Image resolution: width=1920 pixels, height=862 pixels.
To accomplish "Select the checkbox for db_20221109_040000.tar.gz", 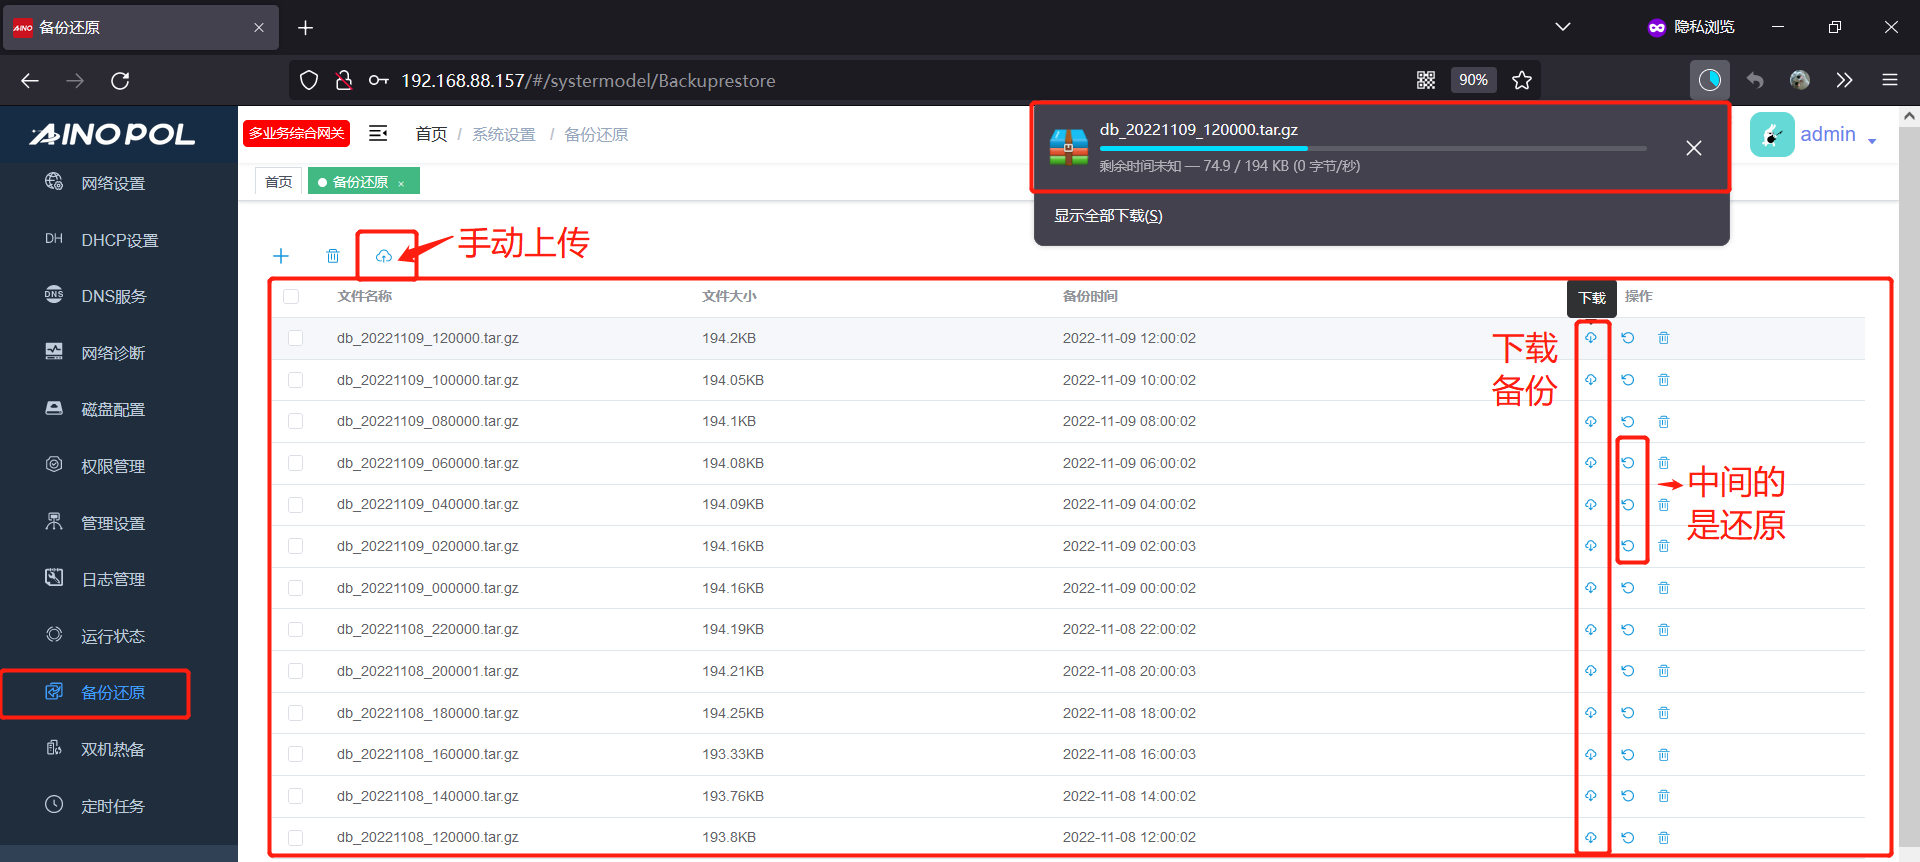I will [x=295, y=505].
